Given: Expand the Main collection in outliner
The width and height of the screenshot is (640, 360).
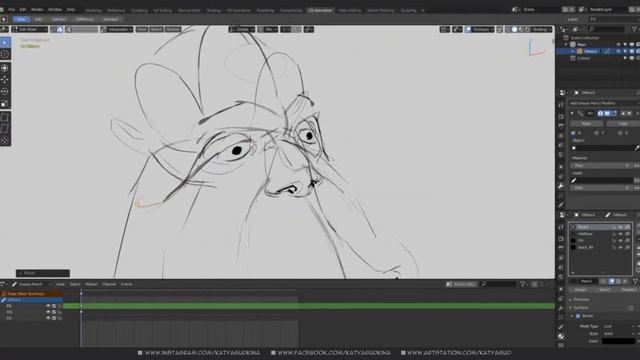Looking at the screenshot, I should [567, 44].
